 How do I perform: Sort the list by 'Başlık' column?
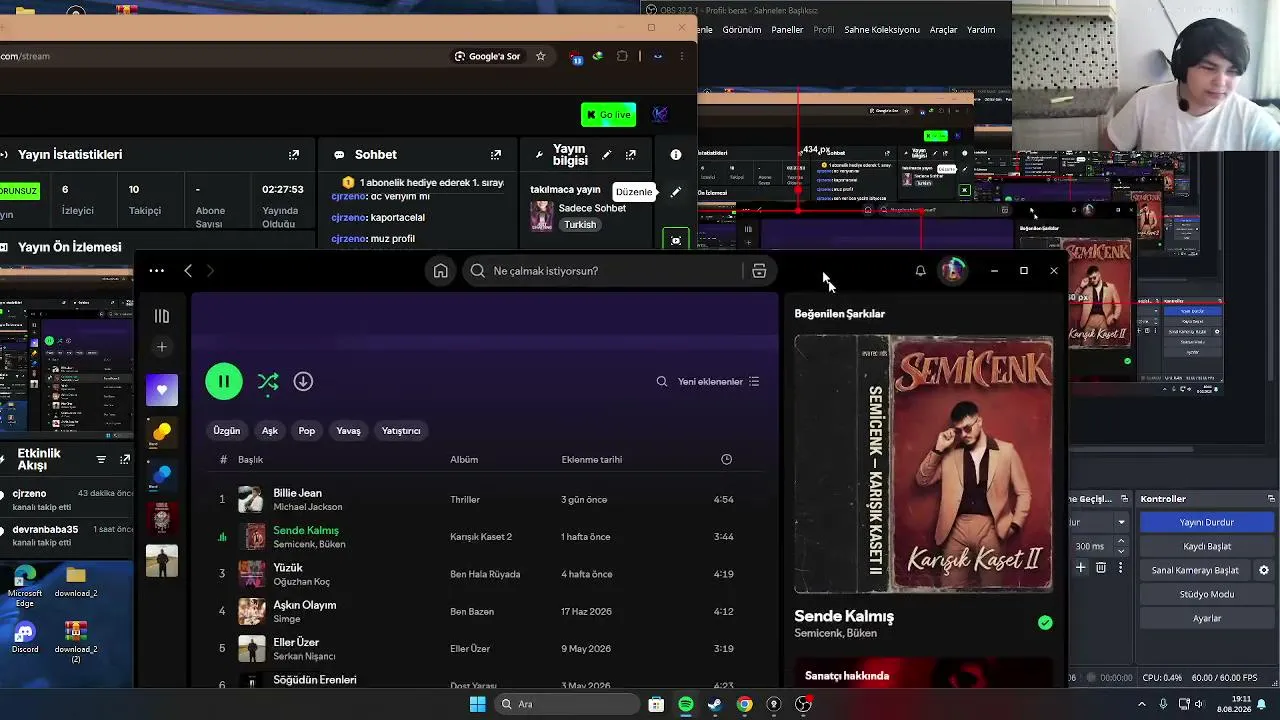click(x=250, y=460)
